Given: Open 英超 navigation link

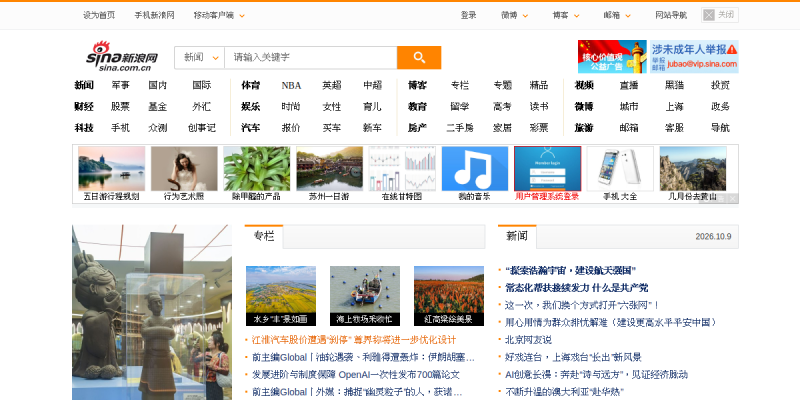Looking at the screenshot, I should point(332,85).
